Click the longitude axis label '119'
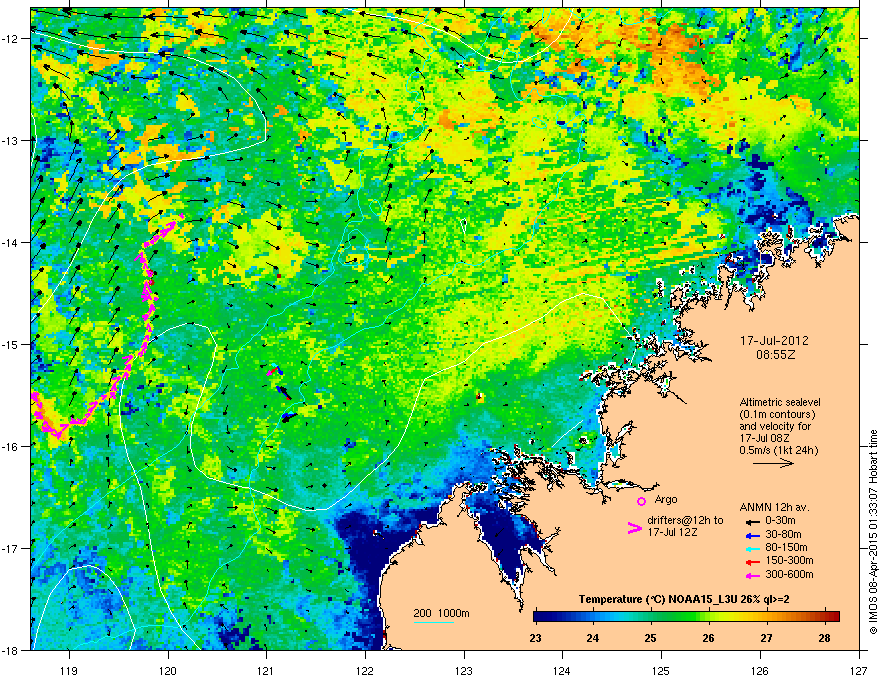This screenshot has height=680, width=880. pos(69,671)
